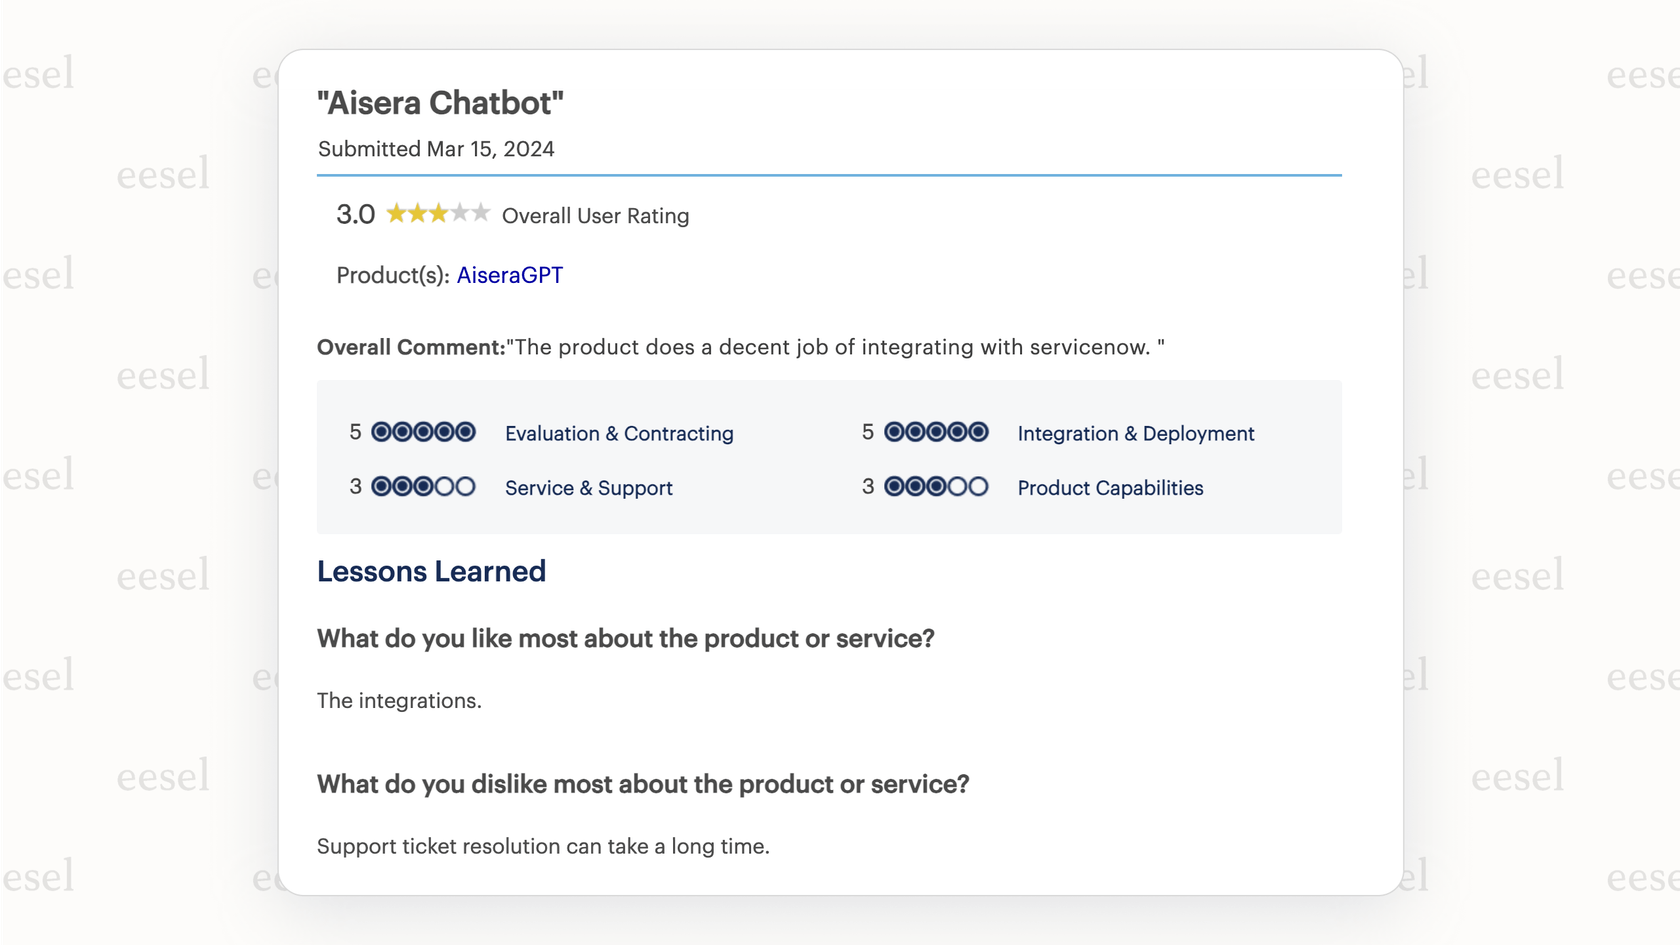1680x945 pixels.
Task: Click Product Capabilities rating dots
Action: 936,487
